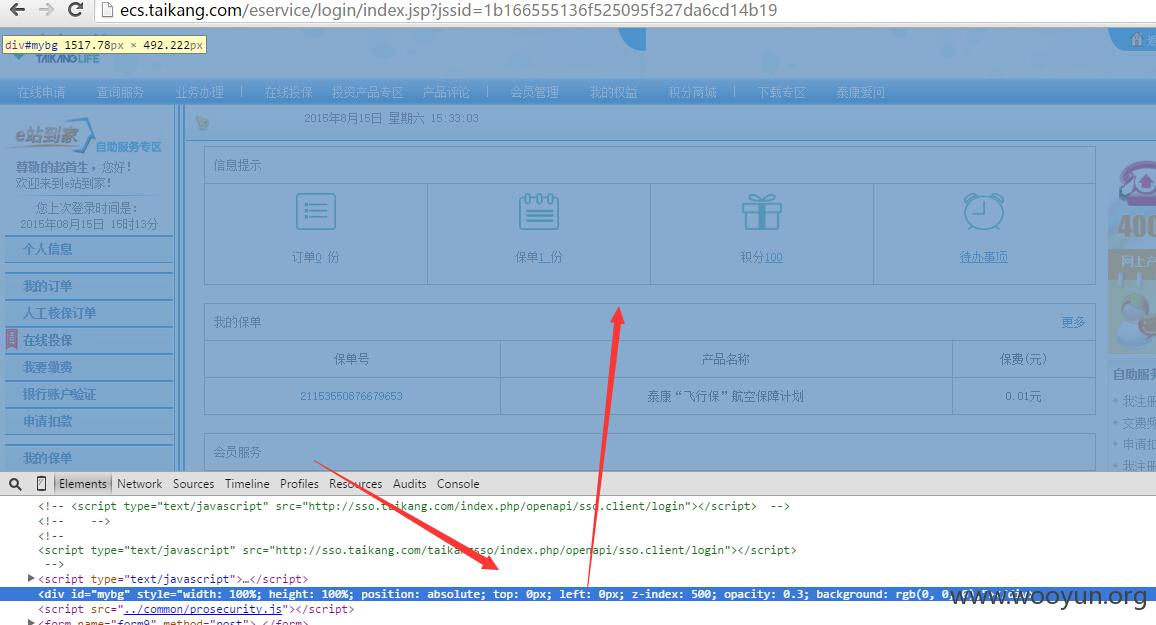
Task: Click the address bar URL
Action: pyautogui.click(x=448, y=10)
